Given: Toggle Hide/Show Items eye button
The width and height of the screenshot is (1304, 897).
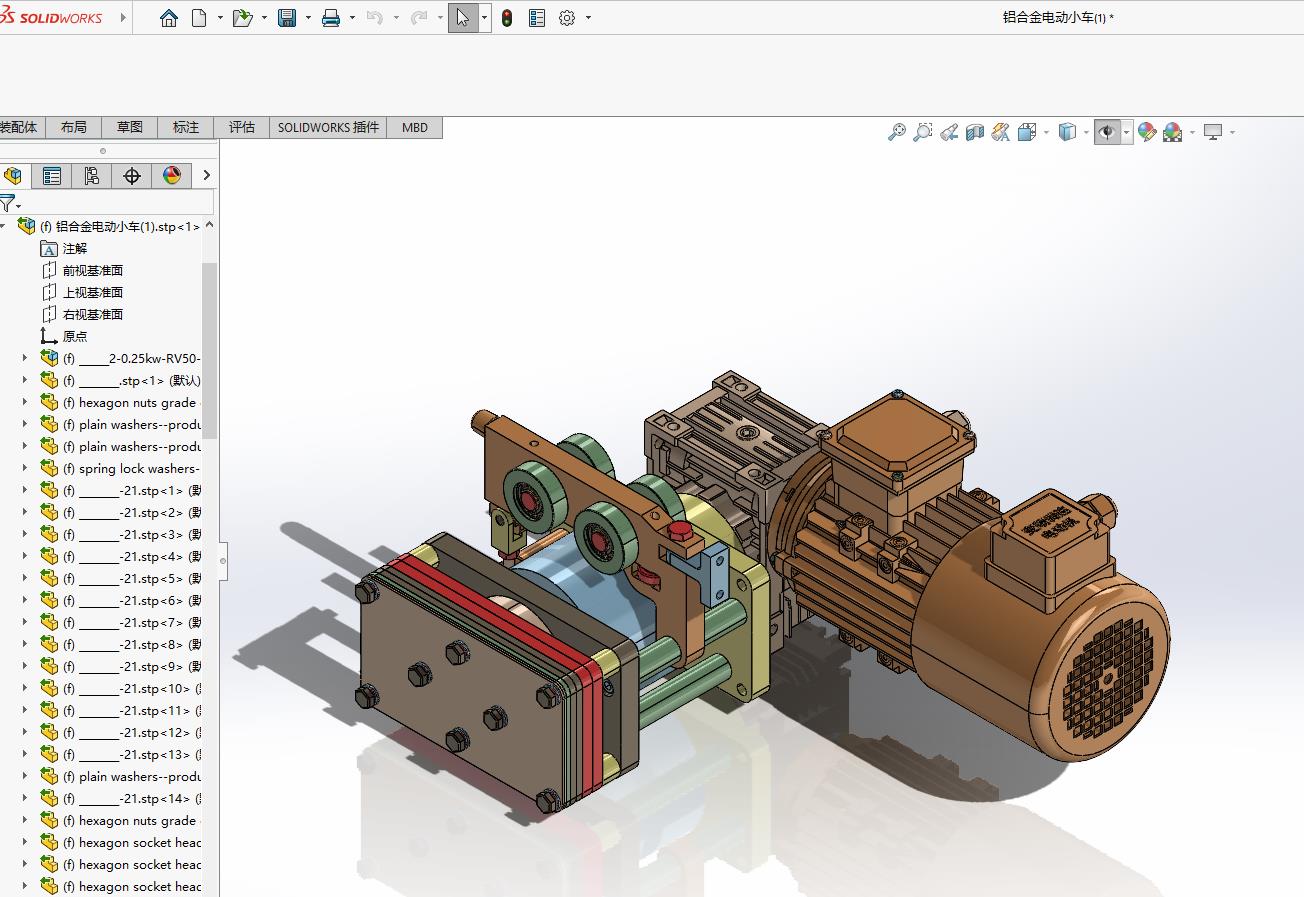Looking at the screenshot, I should pos(1107,132).
